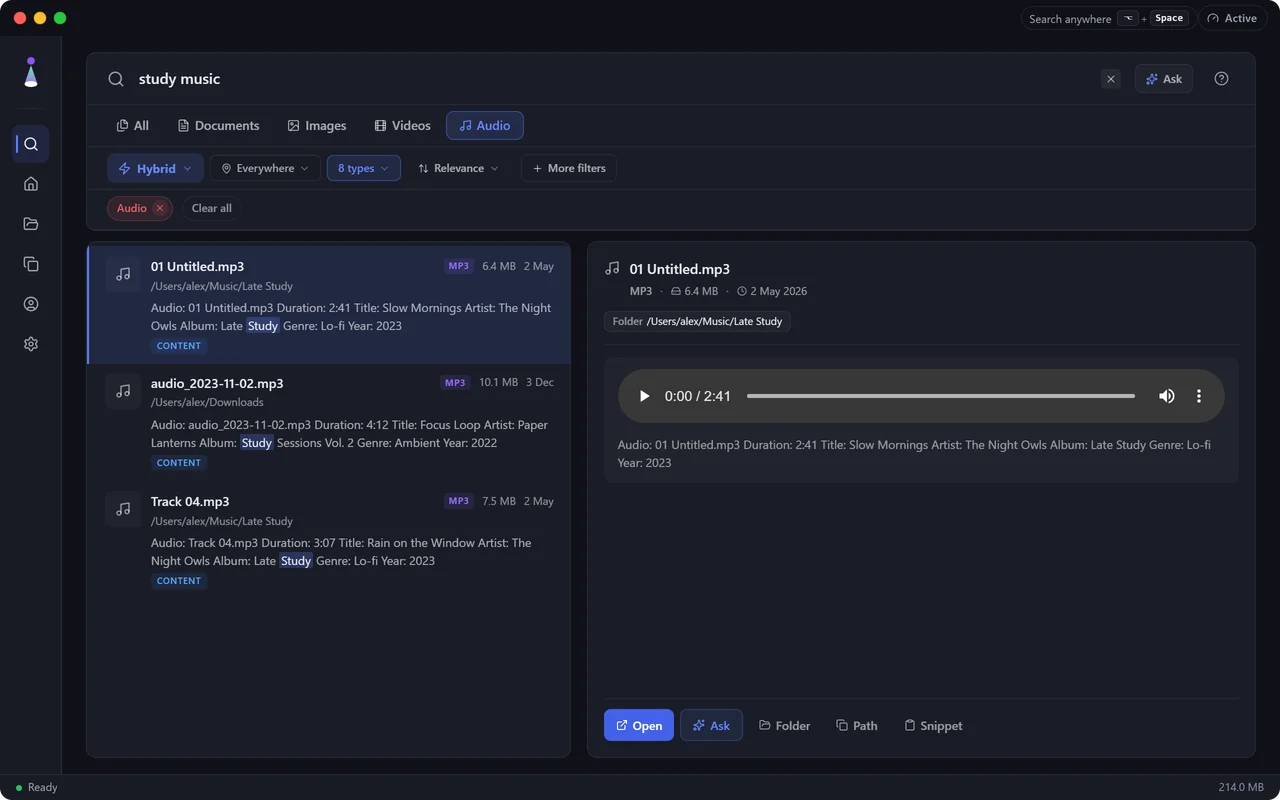Click Clear all filters
The image size is (1280, 800).
[211, 208]
